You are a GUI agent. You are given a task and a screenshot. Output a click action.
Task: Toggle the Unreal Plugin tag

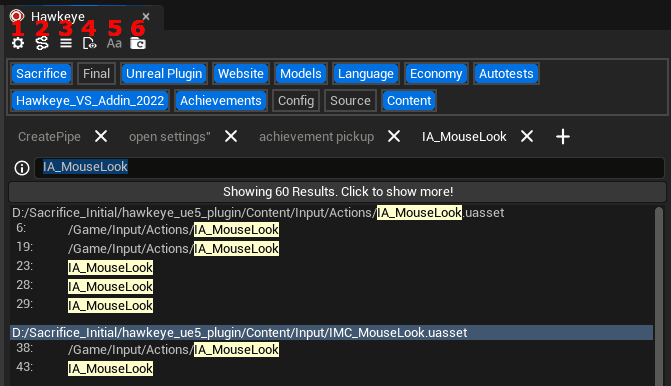(x=164, y=74)
